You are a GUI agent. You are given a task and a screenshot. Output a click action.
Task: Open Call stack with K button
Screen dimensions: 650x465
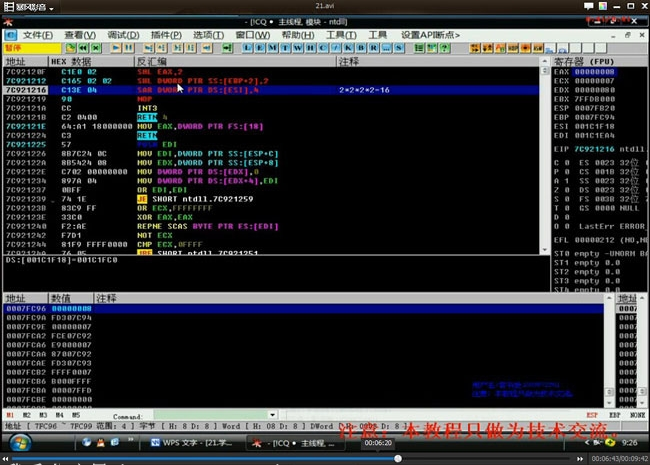point(348,48)
